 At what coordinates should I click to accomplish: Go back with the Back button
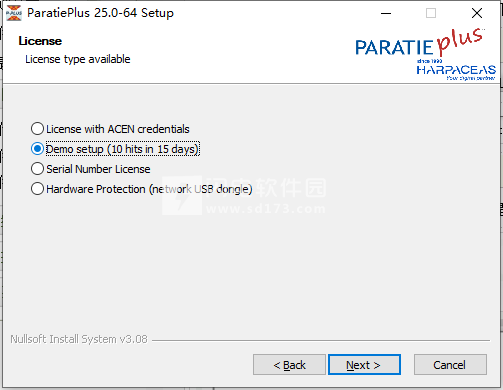pos(289,365)
